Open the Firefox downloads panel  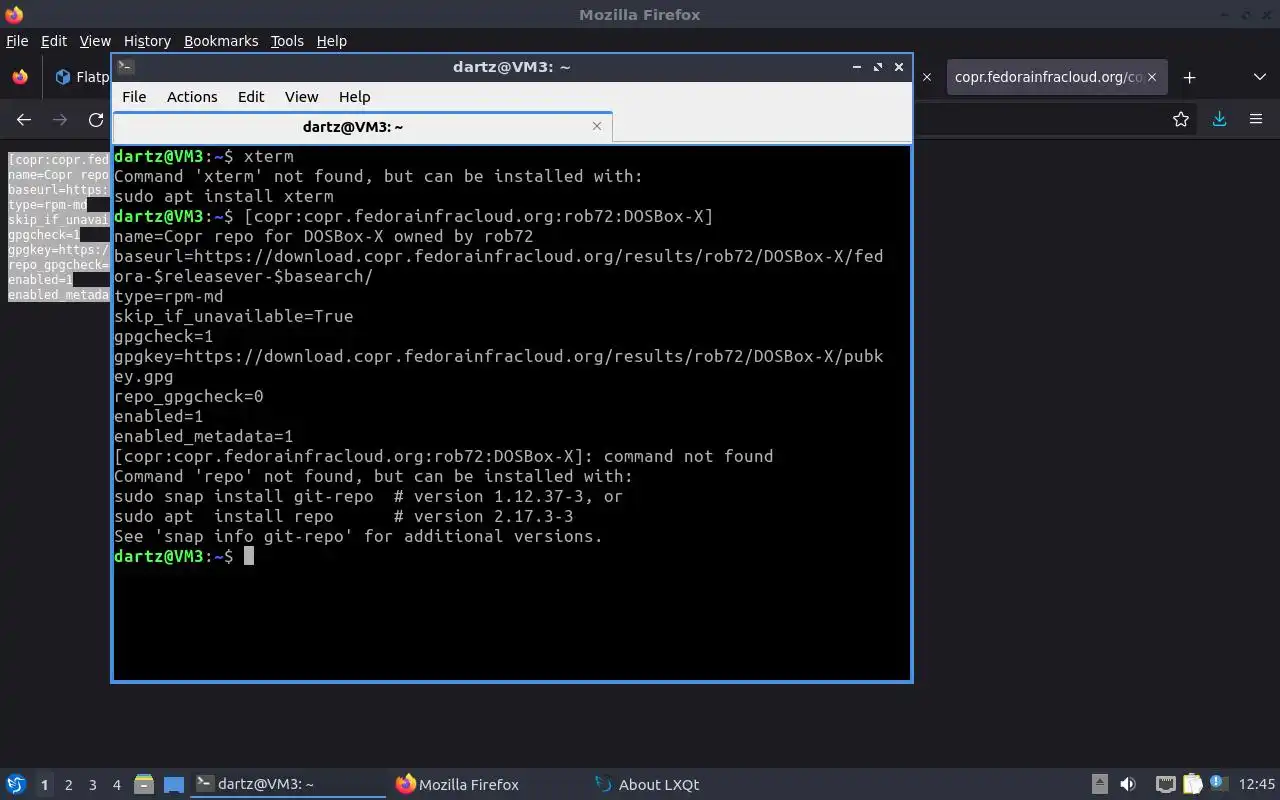(x=1219, y=120)
